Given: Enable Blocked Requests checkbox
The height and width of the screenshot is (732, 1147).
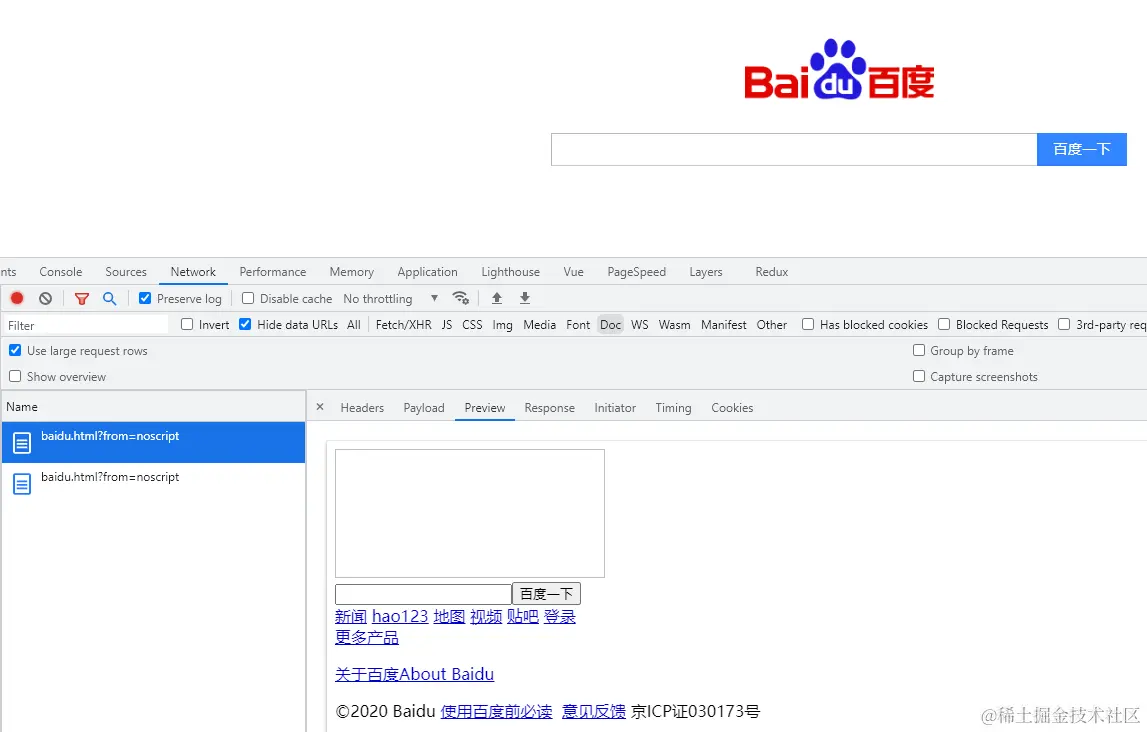Looking at the screenshot, I should point(944,324).
